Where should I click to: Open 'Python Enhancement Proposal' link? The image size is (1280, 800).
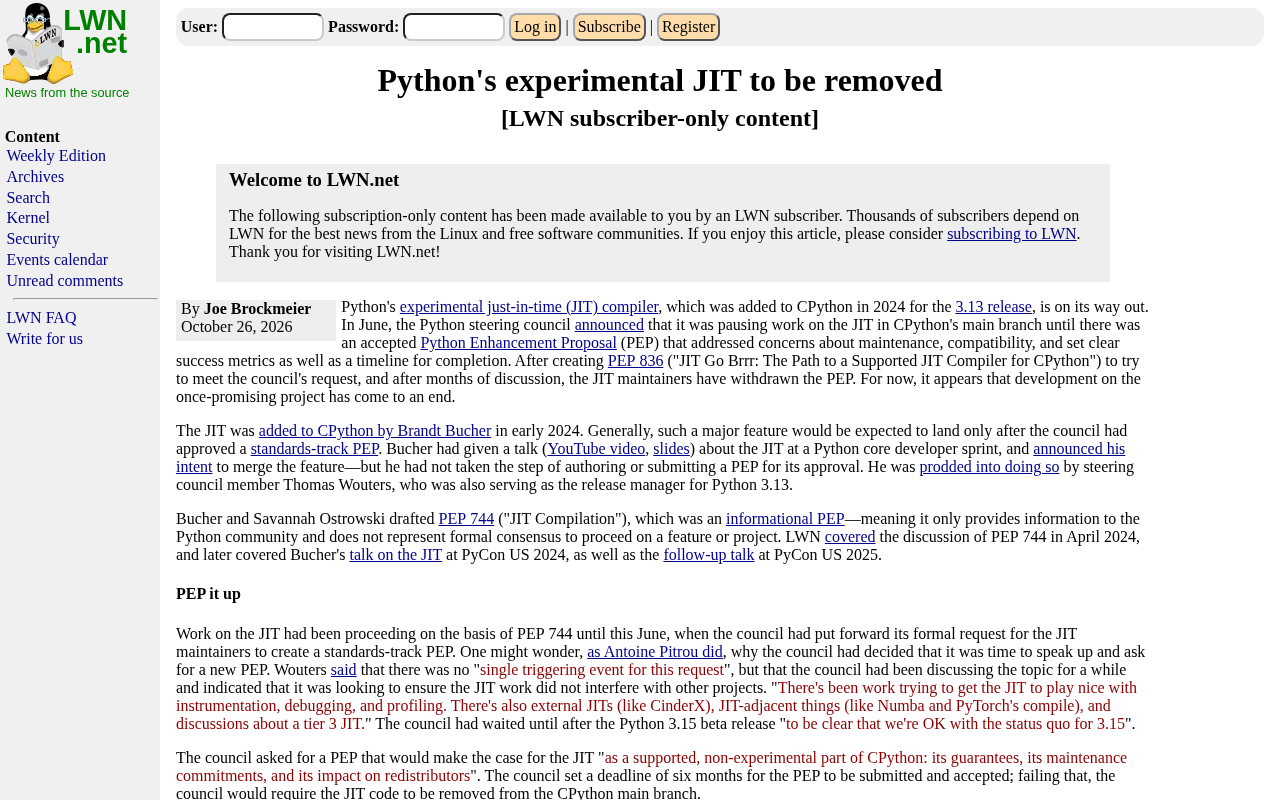pyautogui.click(x=518, y=343)
